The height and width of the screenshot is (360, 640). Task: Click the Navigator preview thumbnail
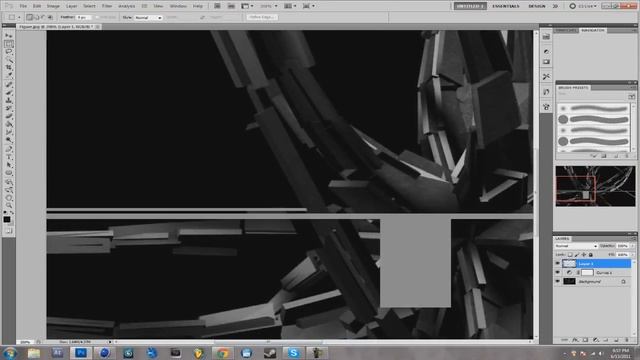coord(595,186)
